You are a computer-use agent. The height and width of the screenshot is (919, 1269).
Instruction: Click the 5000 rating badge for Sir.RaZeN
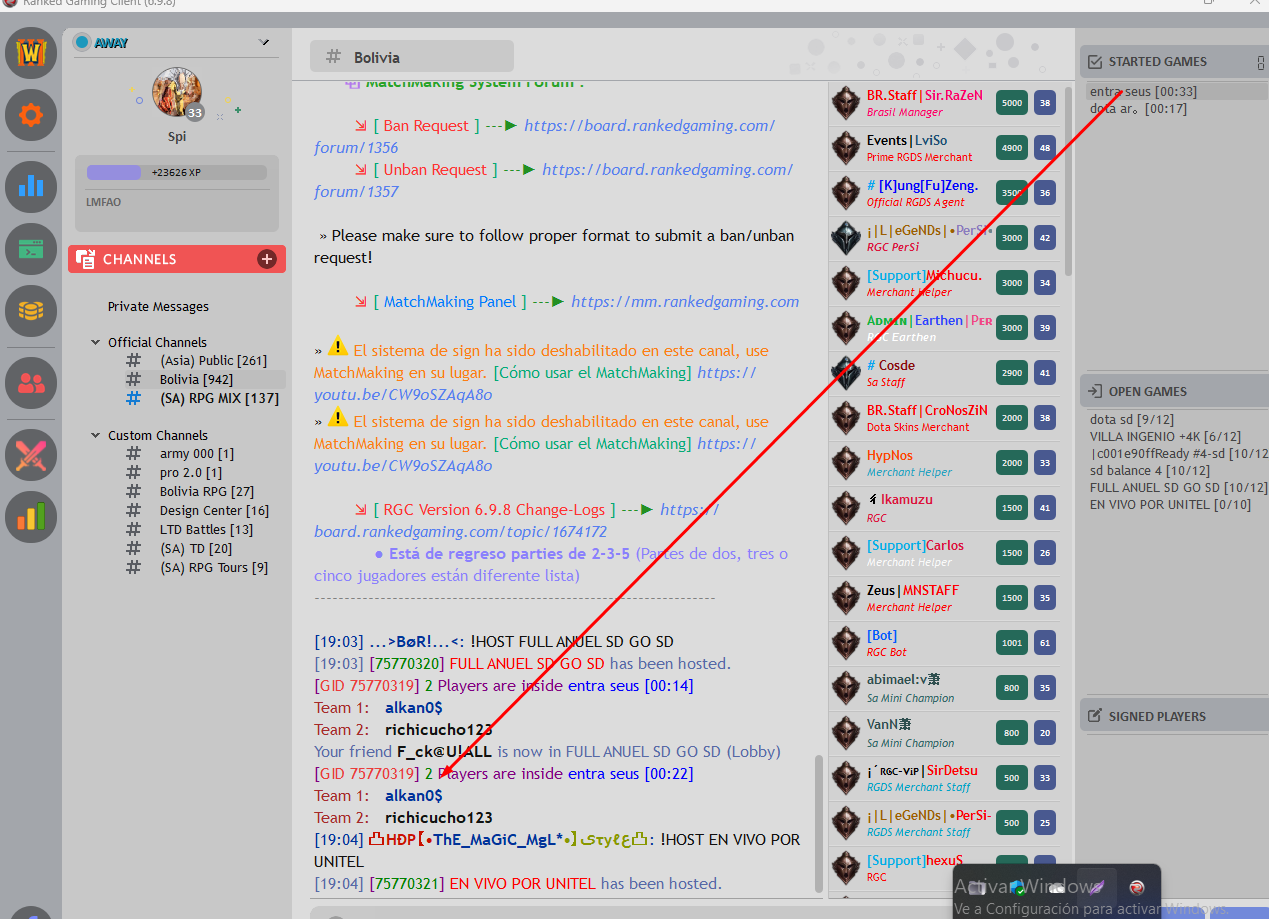coord(1012,103)
